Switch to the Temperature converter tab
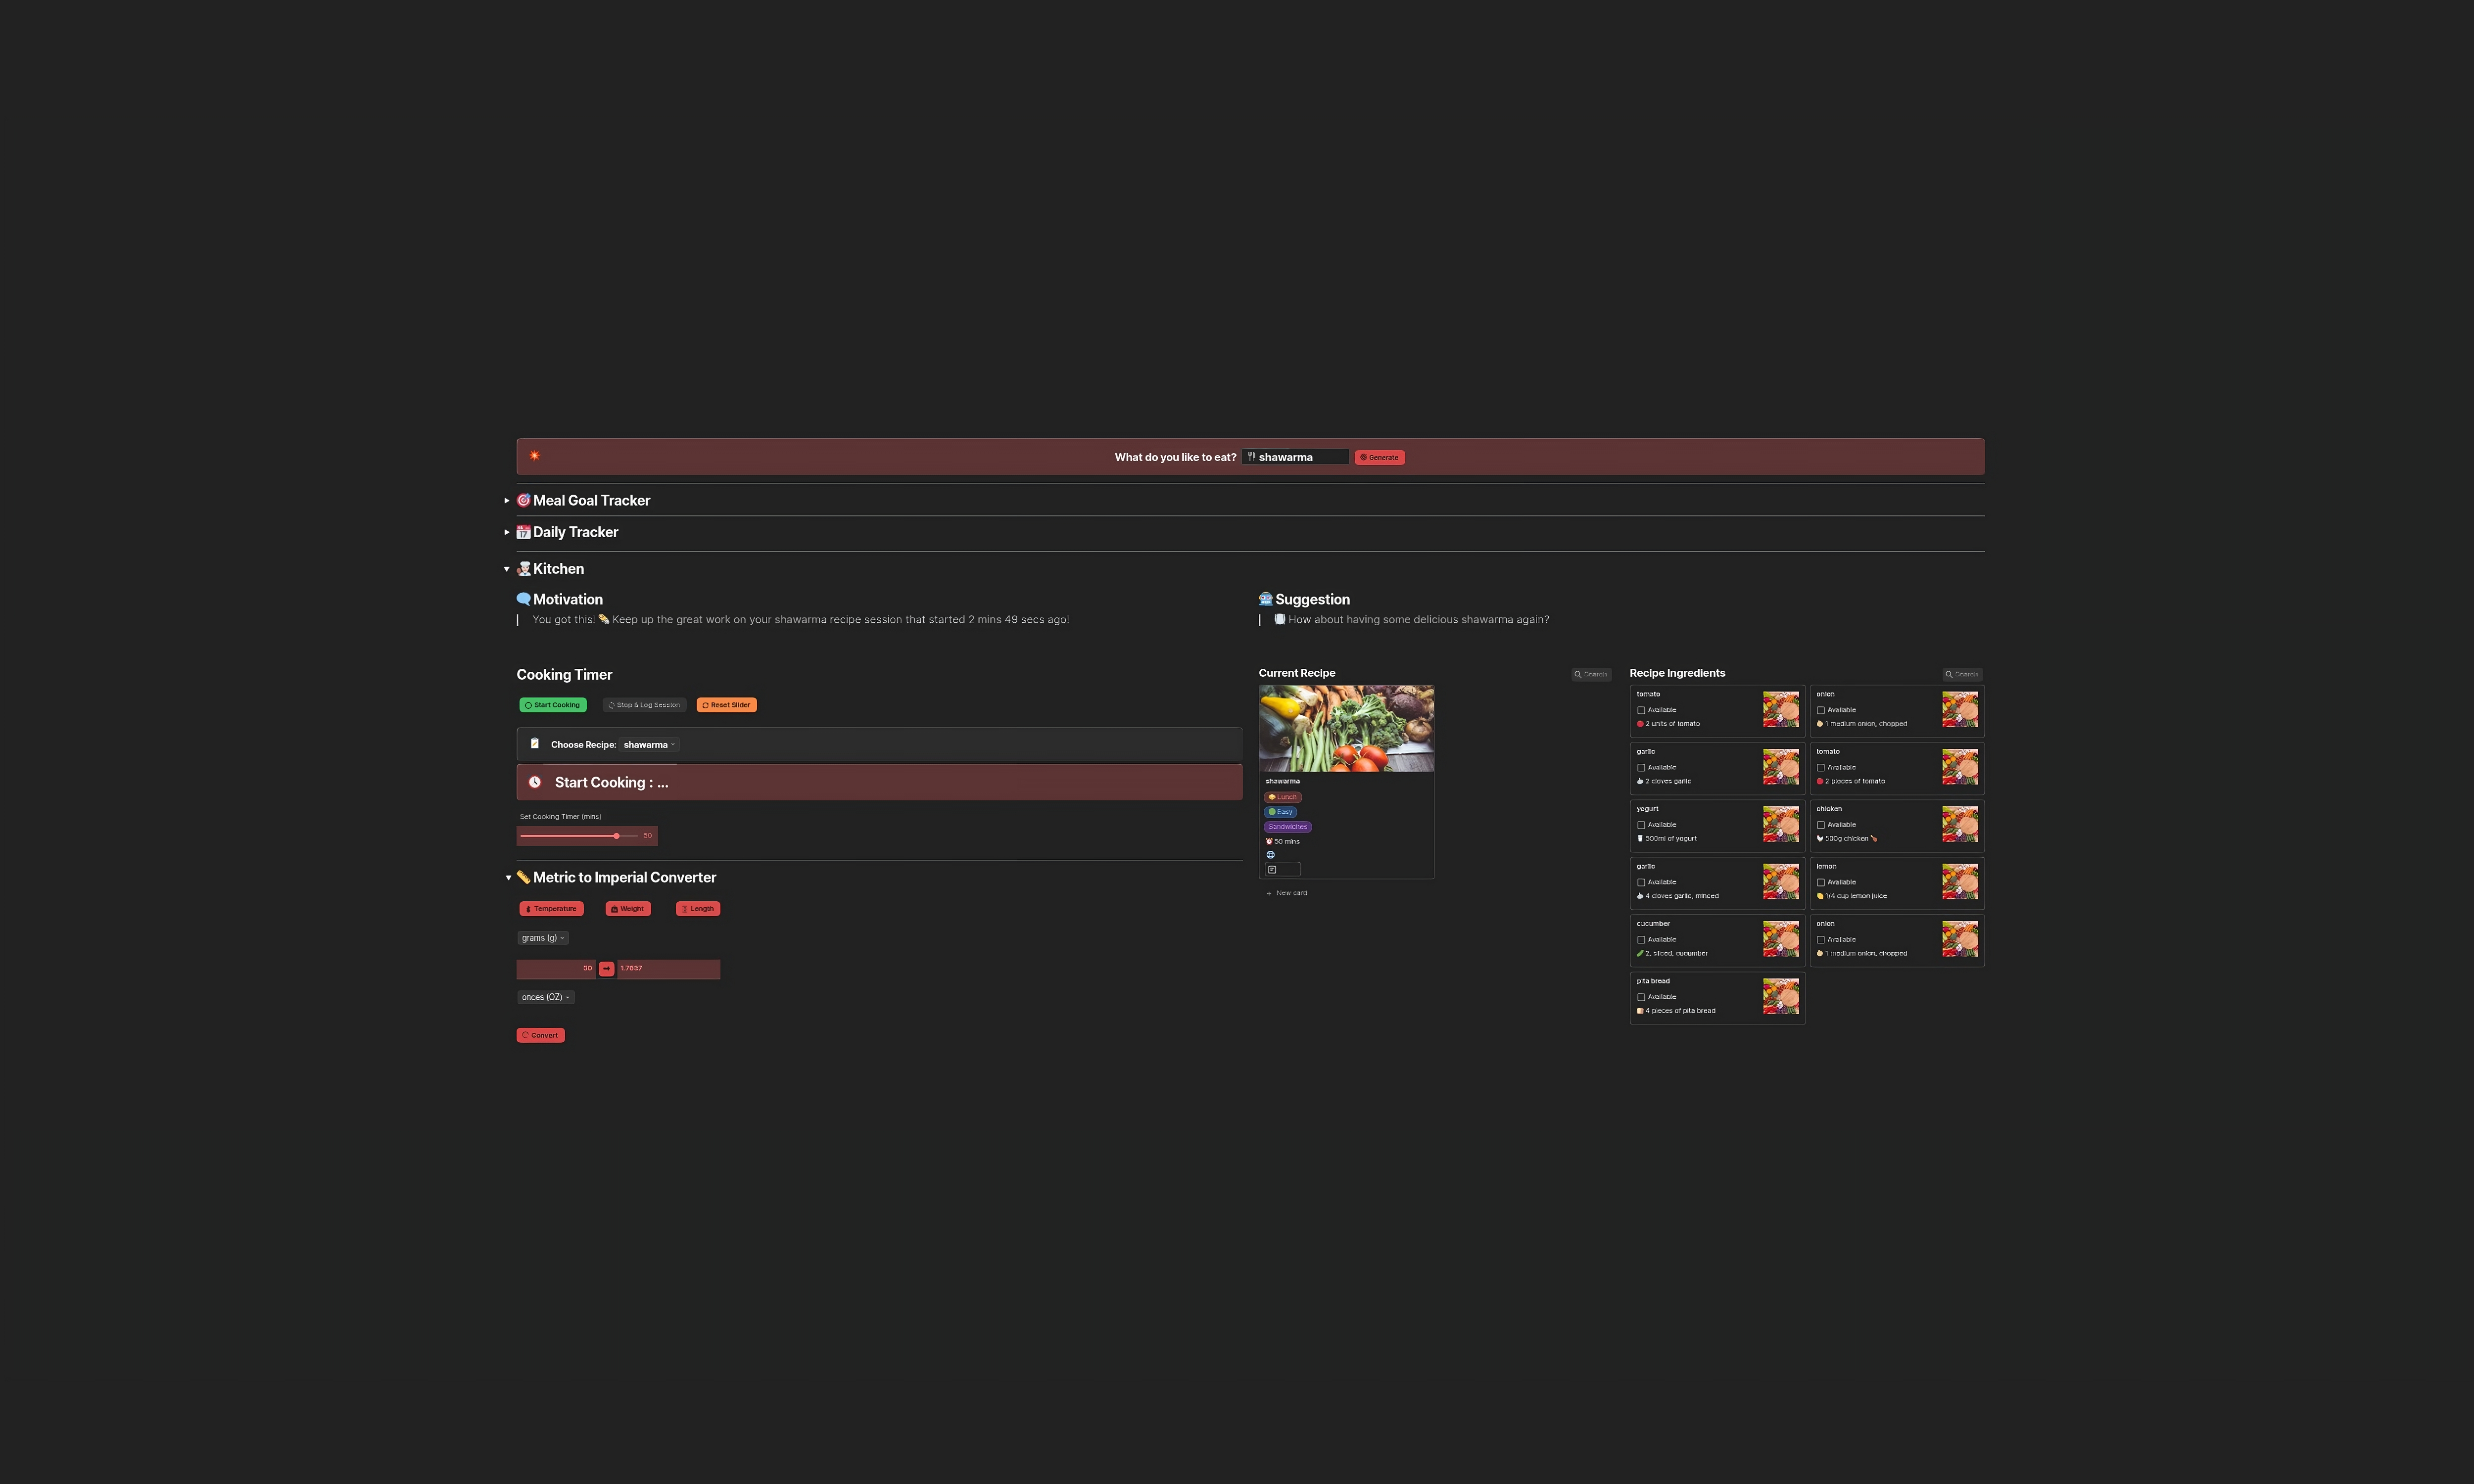The image size is (2474, 1484). [x=551, y=909]
